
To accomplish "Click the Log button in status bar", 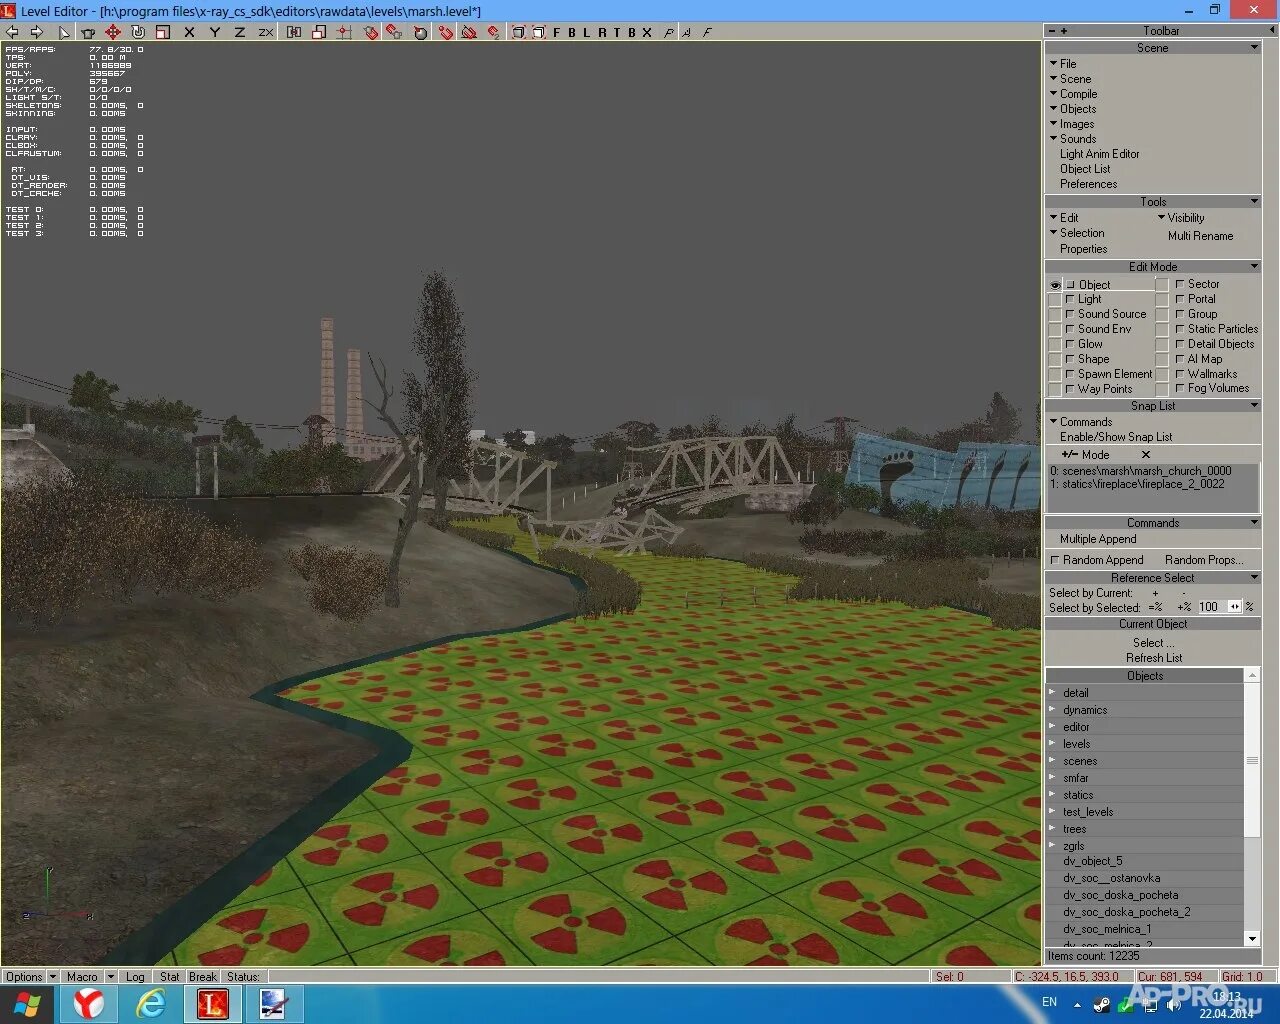I will click(135, 977).
